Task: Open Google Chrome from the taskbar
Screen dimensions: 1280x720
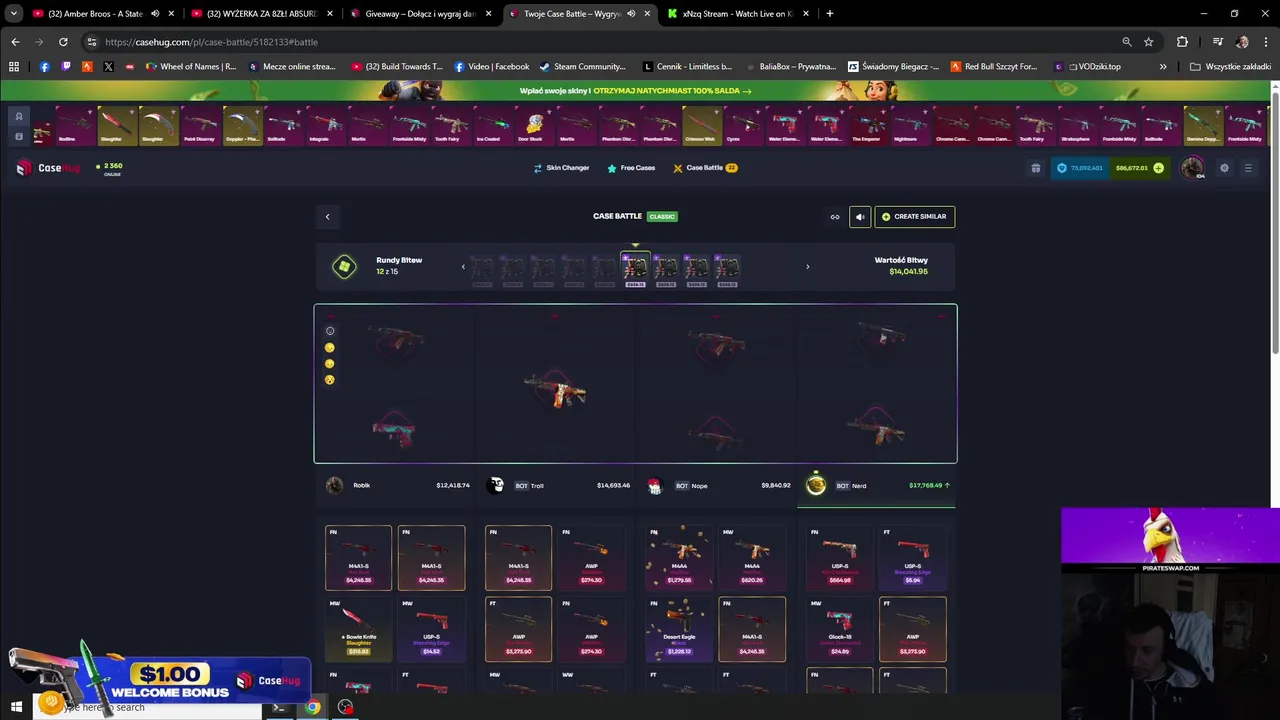Action: pos(313,707)
